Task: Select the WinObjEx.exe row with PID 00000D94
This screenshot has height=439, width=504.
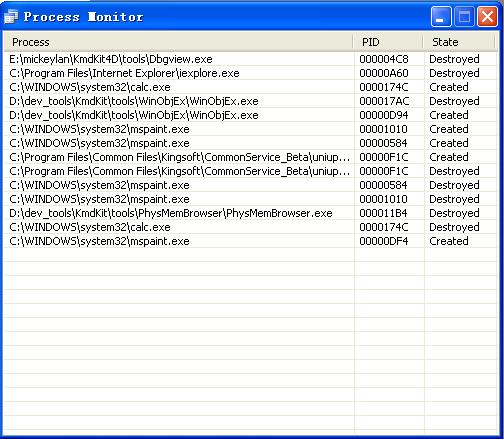Action: 250,115
